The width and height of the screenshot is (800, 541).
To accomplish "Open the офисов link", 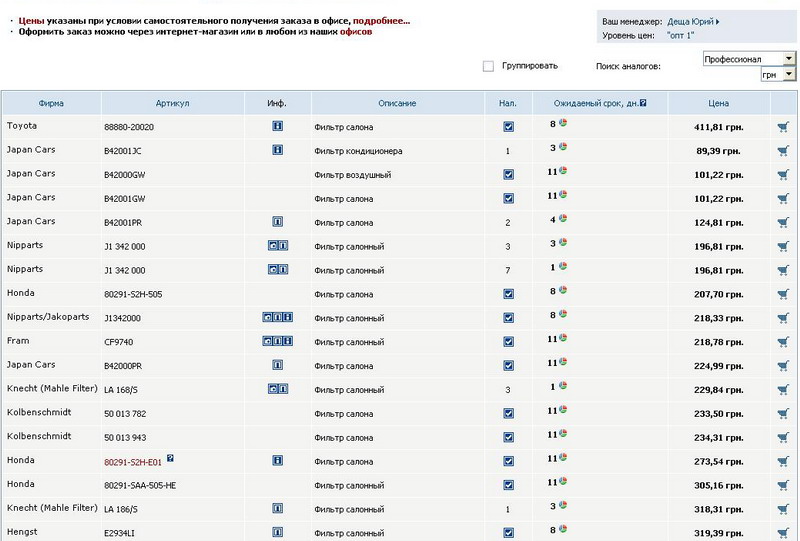I will click(356, 32).
